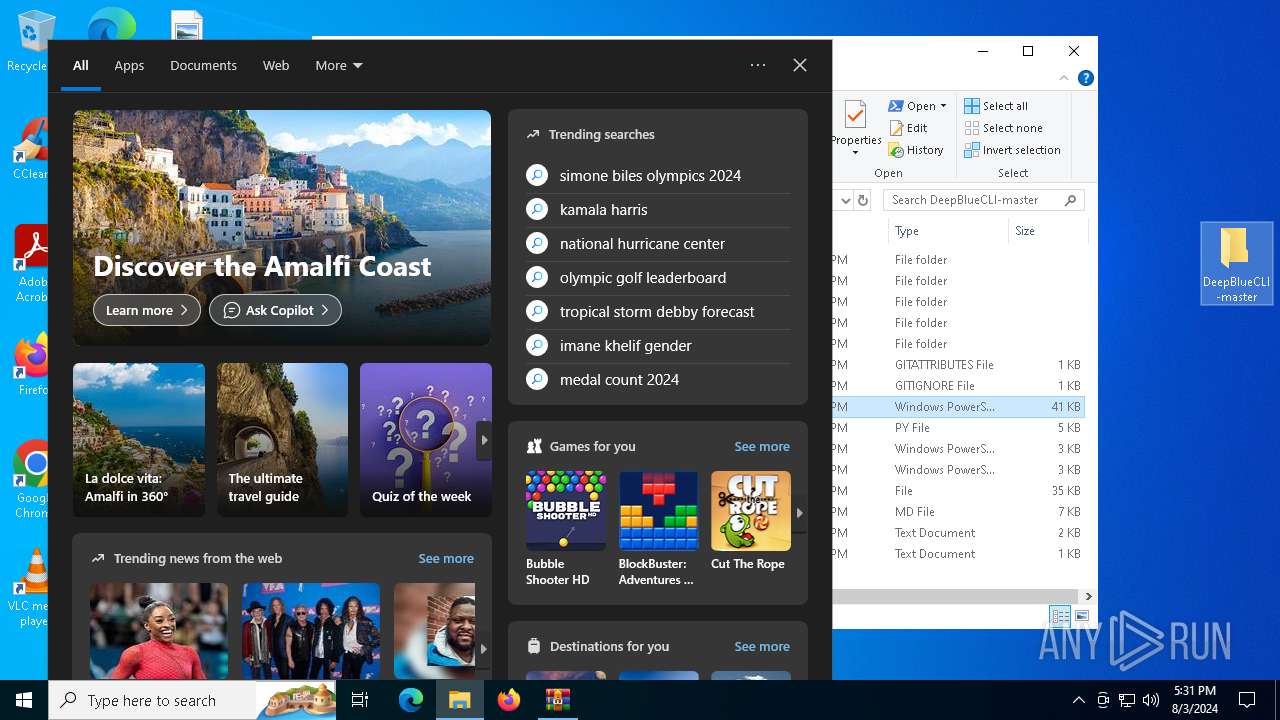The height and width of the screenshot is (720, 1280).
Task: Click History in the Explorer ribbon
Action: [x=915, y=150]
